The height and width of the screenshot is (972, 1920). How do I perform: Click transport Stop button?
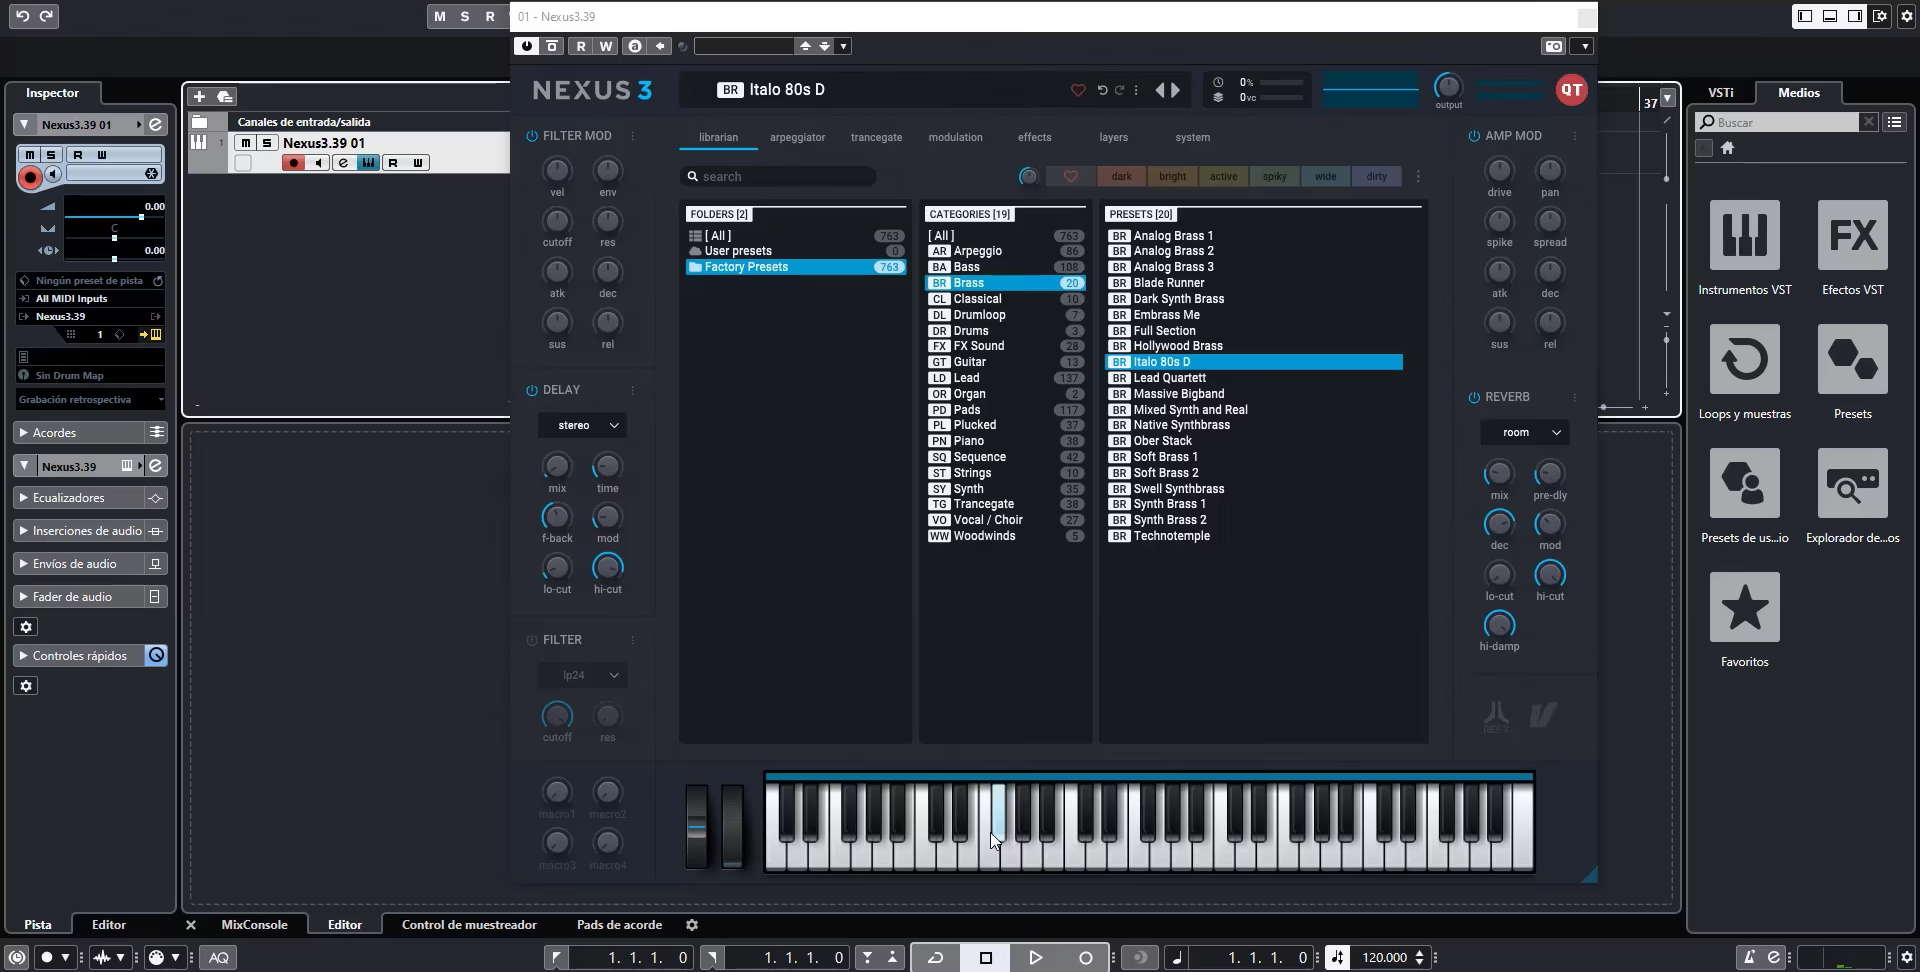[x=985, y=957]
